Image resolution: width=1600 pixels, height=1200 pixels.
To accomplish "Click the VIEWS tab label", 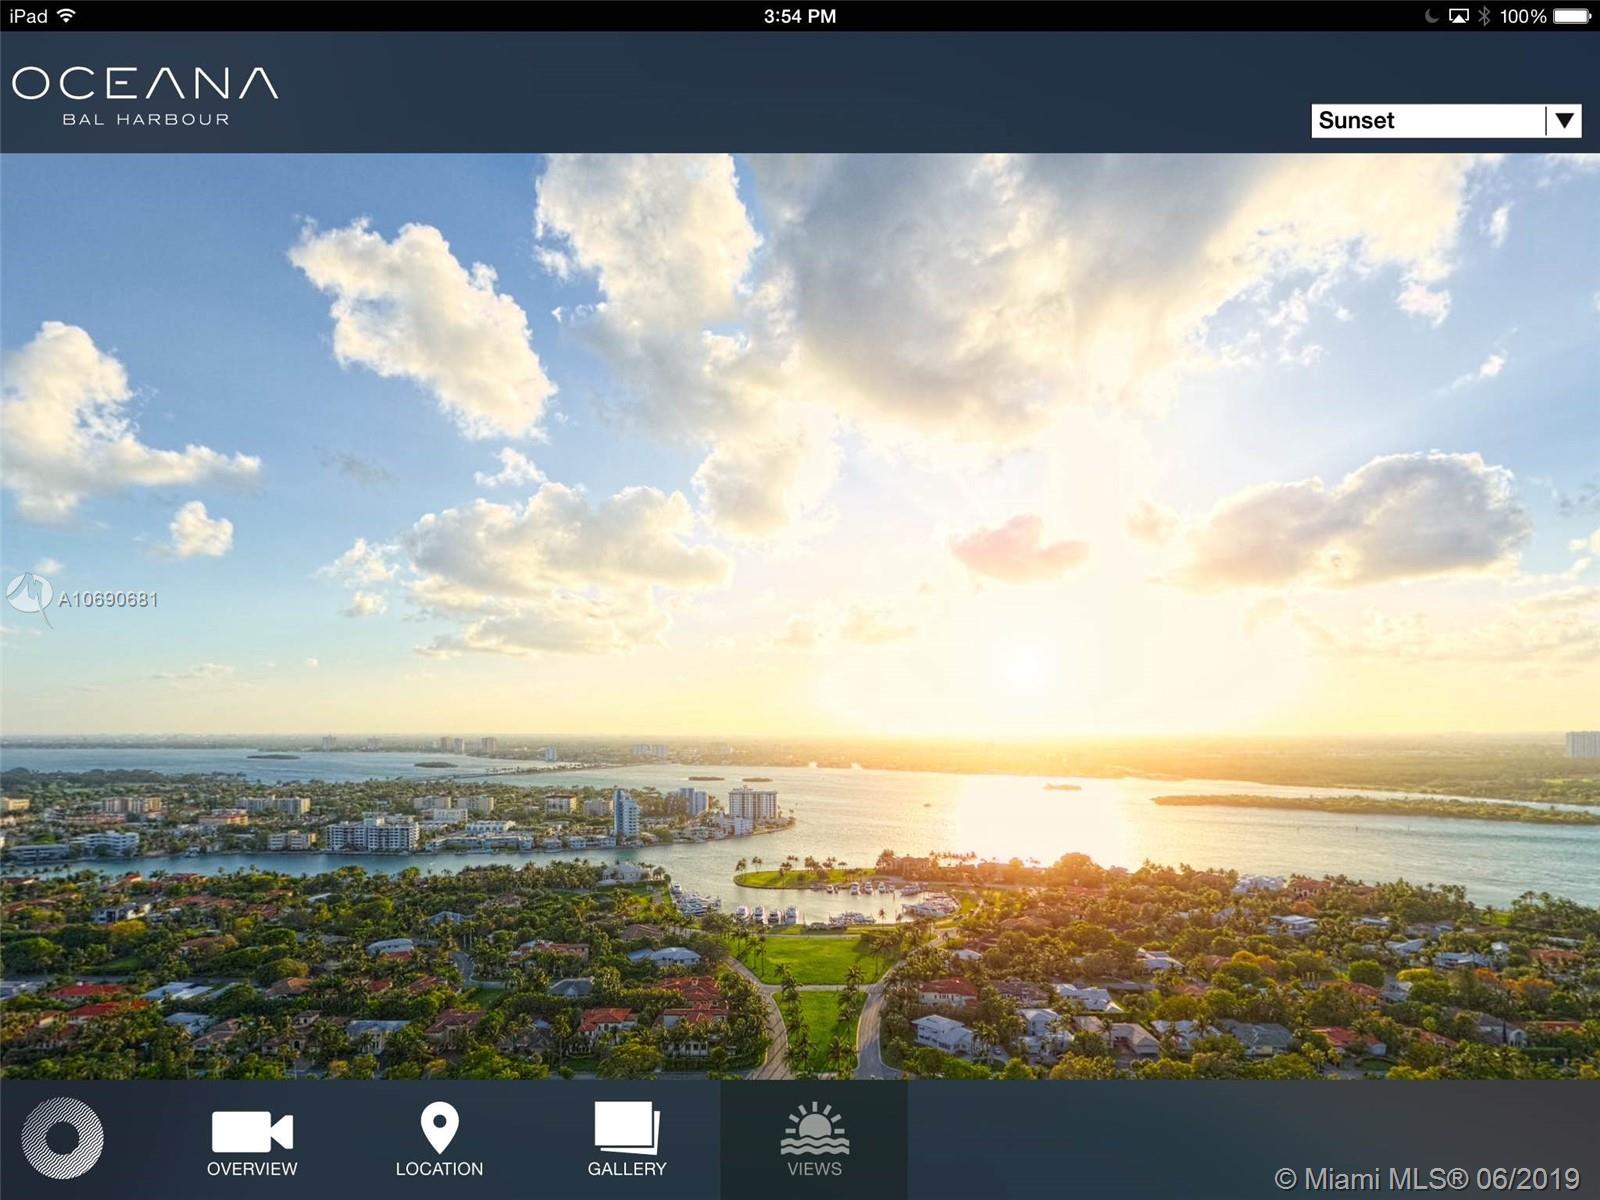I will point(814,1169).
